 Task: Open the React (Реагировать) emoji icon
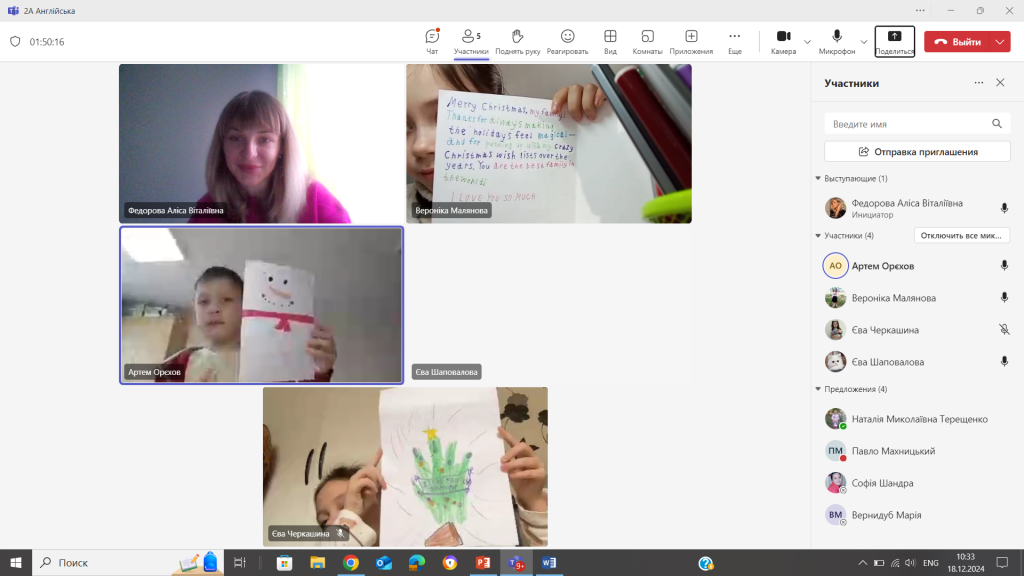[567, 37]
